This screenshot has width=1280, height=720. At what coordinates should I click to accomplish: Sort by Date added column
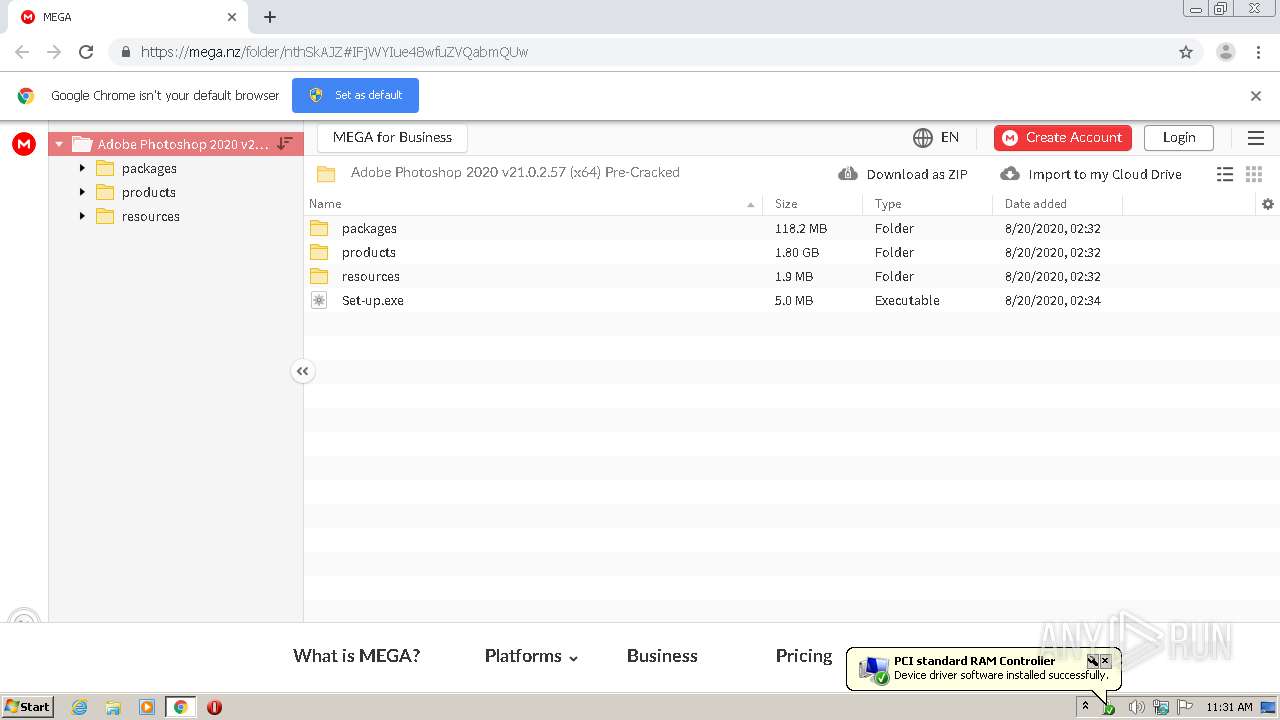point(1036,204)
